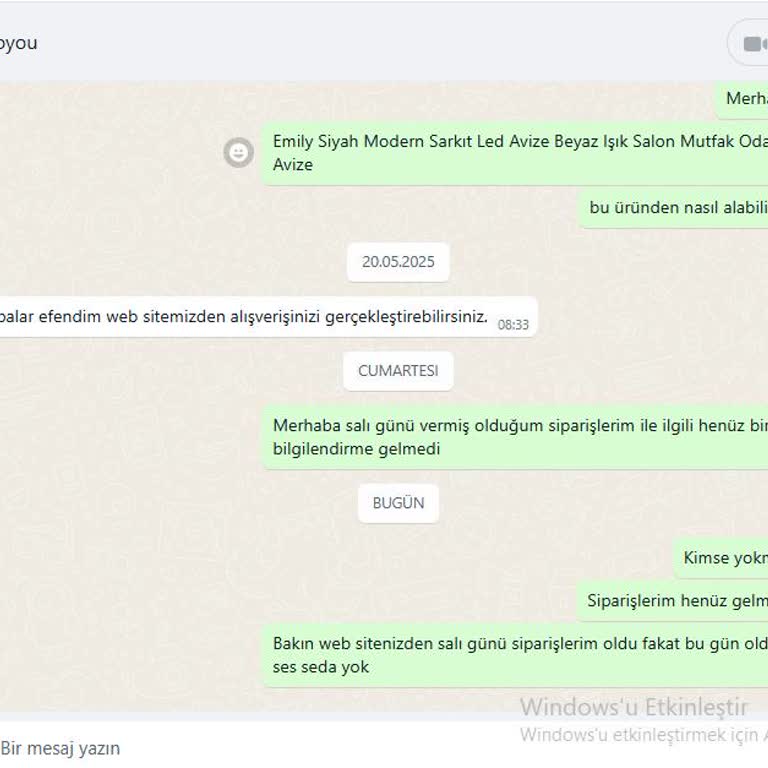Select the 'Siparişlerim henüz gelm' message bubble

[672, 601]
